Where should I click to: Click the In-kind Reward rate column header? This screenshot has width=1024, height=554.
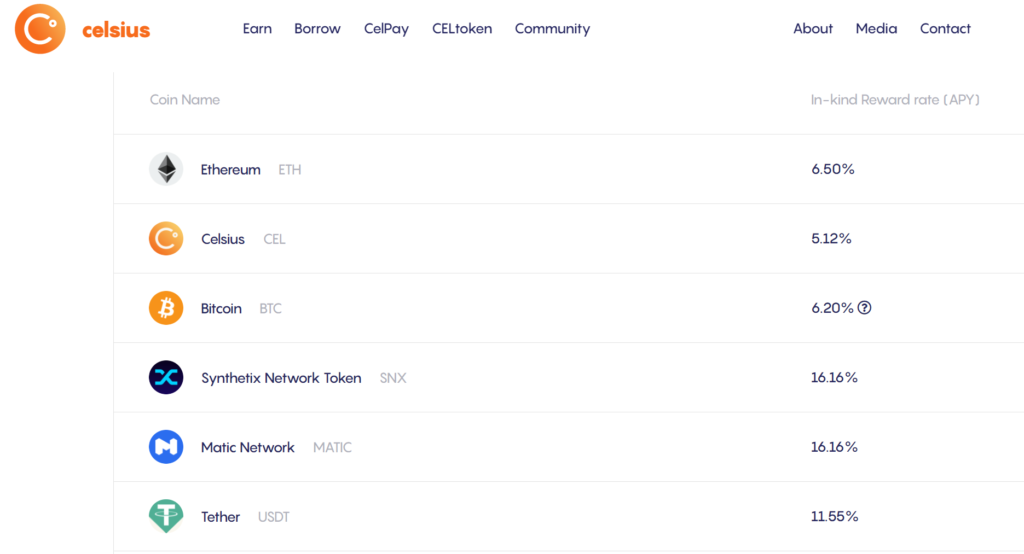[895, 100]
